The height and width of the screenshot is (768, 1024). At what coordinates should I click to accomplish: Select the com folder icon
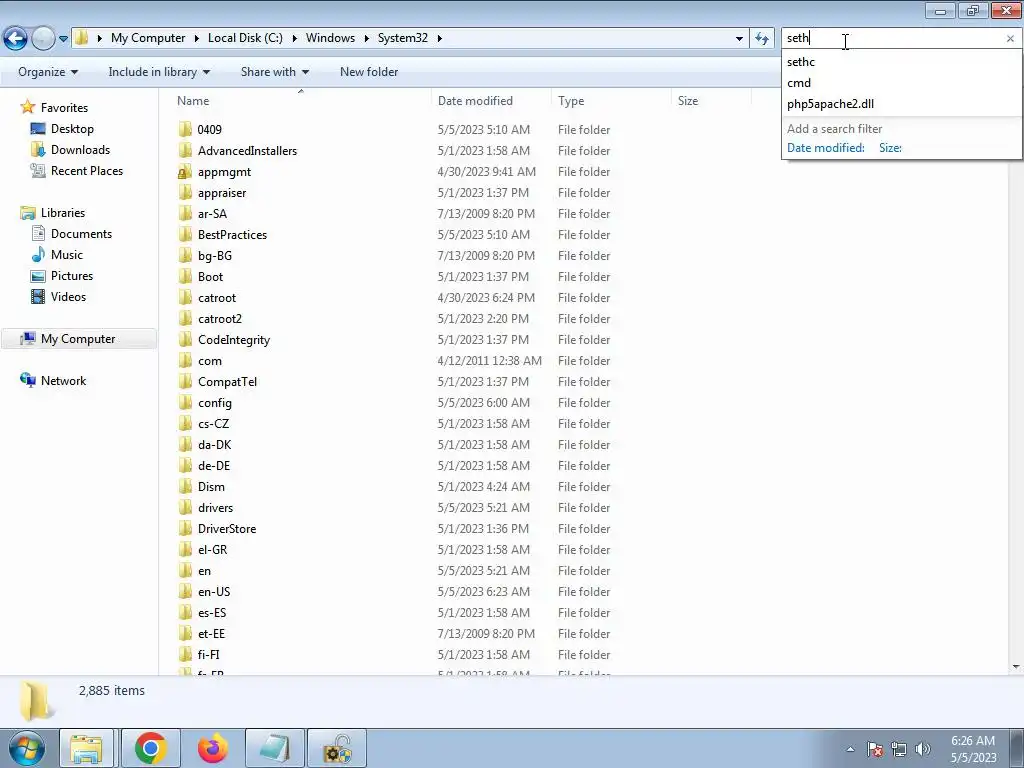[185, 360]
